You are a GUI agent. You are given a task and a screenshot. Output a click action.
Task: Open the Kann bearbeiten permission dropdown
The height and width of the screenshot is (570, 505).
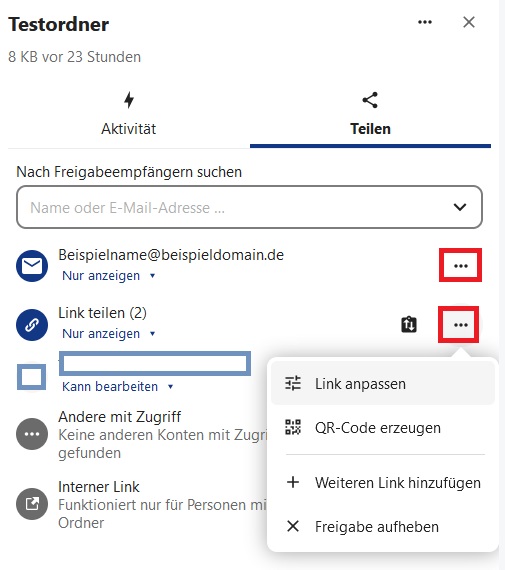point(118,386)
